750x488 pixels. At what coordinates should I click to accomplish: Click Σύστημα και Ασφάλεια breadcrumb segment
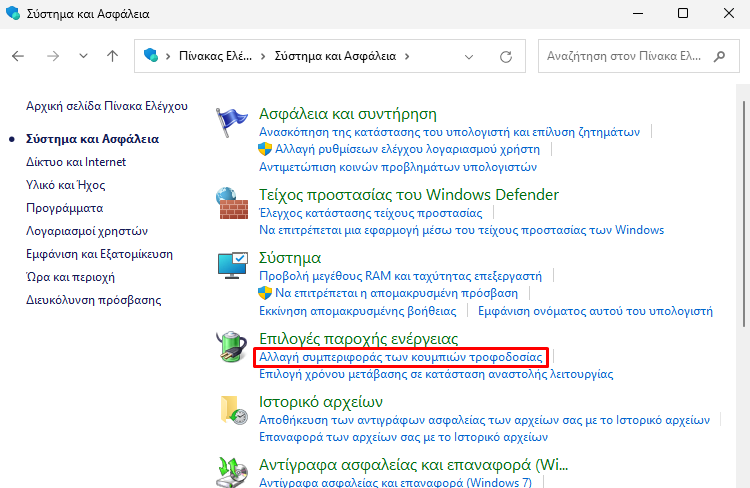(335, 56)
